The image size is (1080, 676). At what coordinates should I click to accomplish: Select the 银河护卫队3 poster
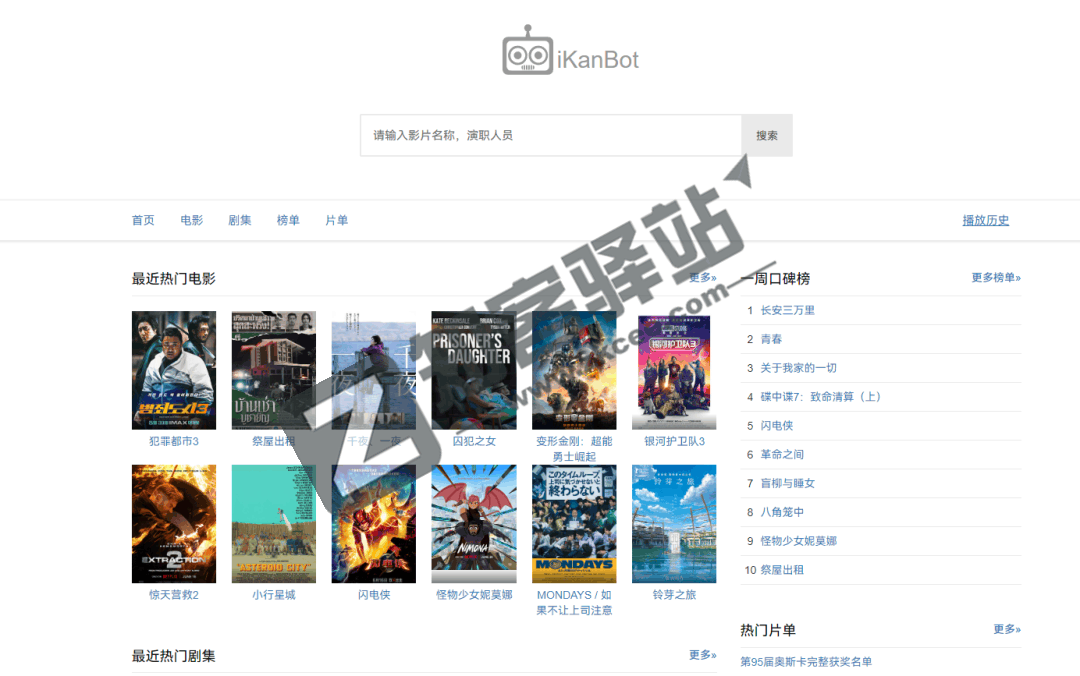pos(673,370)
